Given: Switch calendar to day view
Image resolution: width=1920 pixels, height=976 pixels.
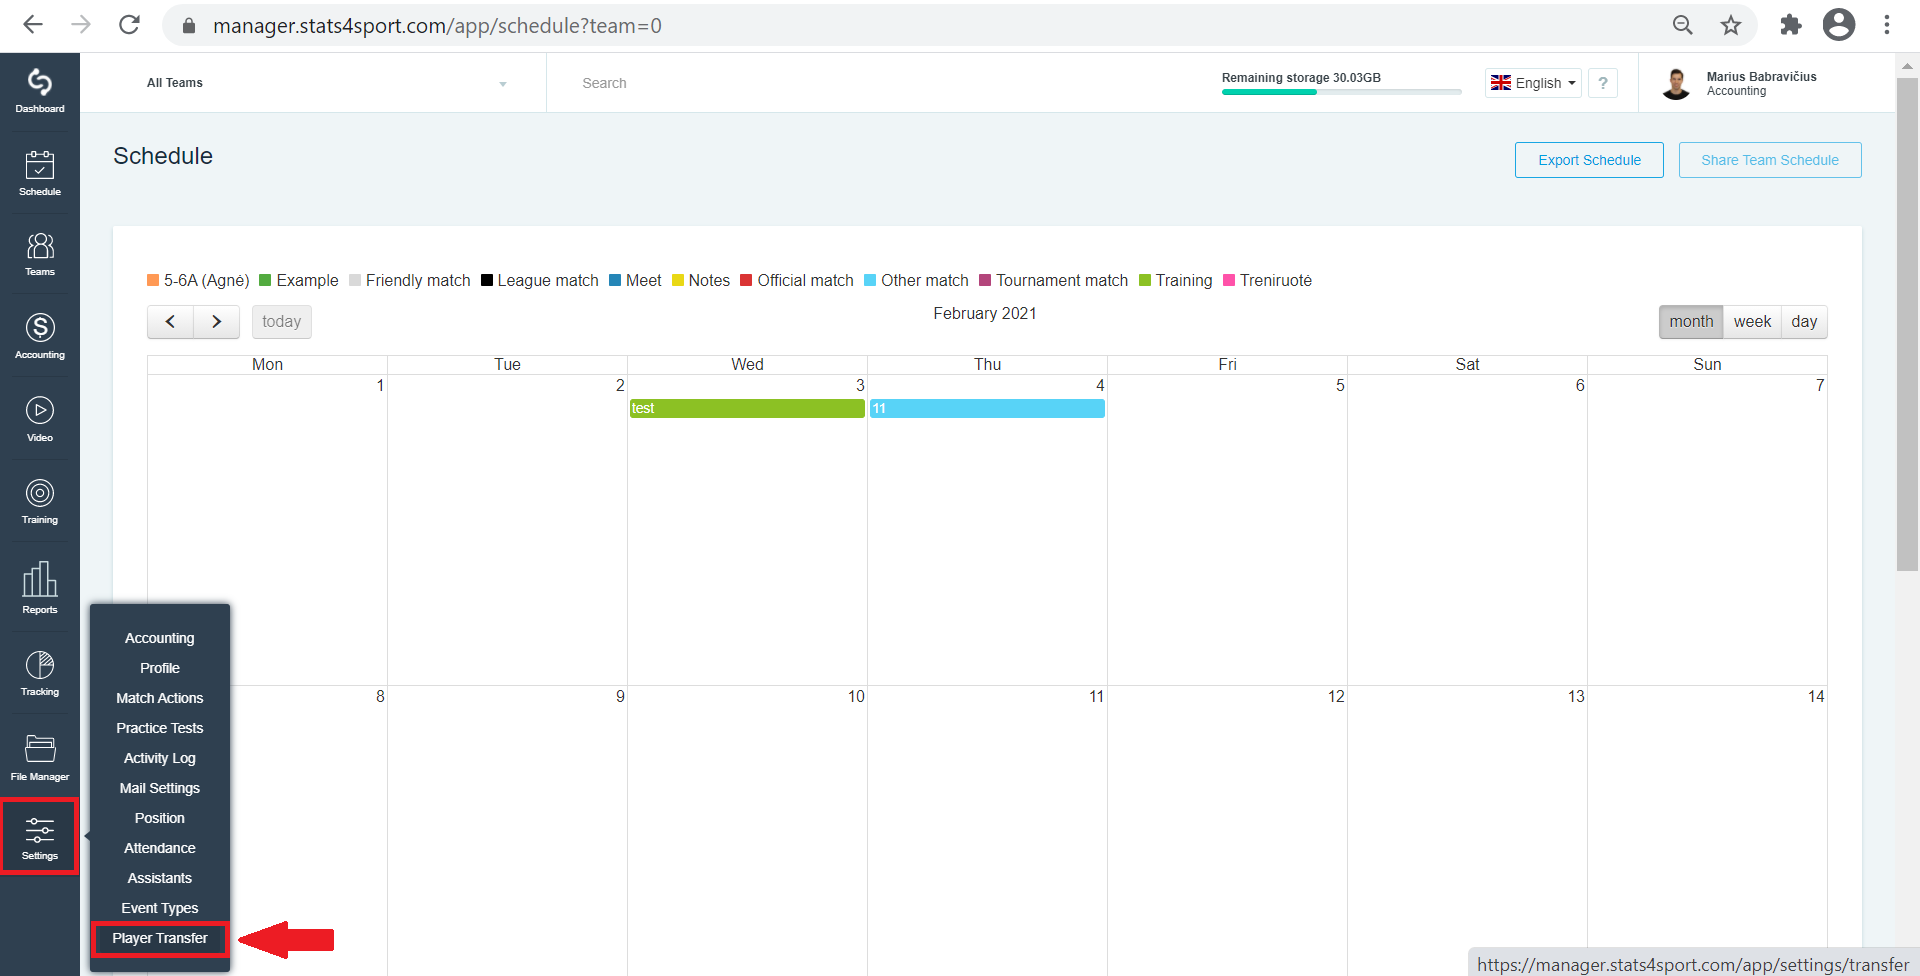Looking at the screenshot, I should tap(1804, 322).
